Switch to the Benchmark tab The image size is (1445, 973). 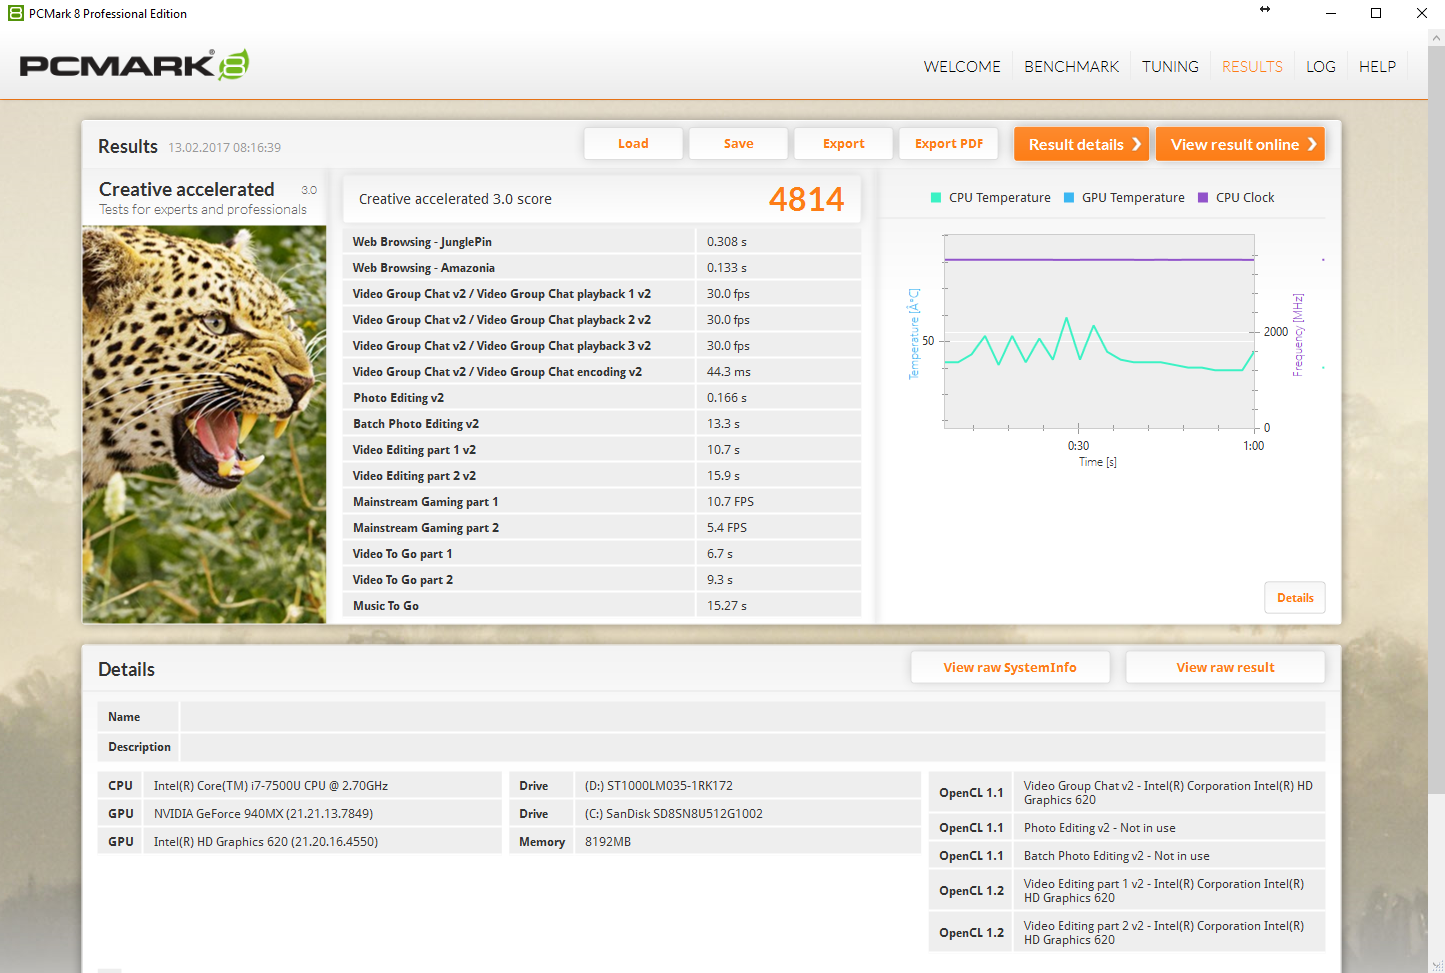click(1071, 67)
